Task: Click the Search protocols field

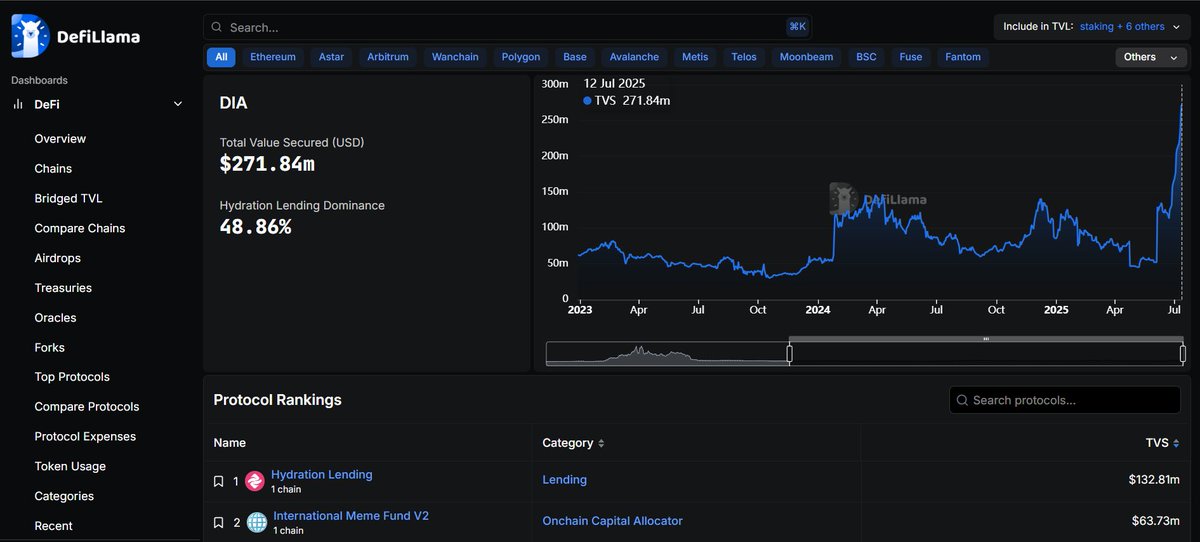Action: coord(1065,400)
